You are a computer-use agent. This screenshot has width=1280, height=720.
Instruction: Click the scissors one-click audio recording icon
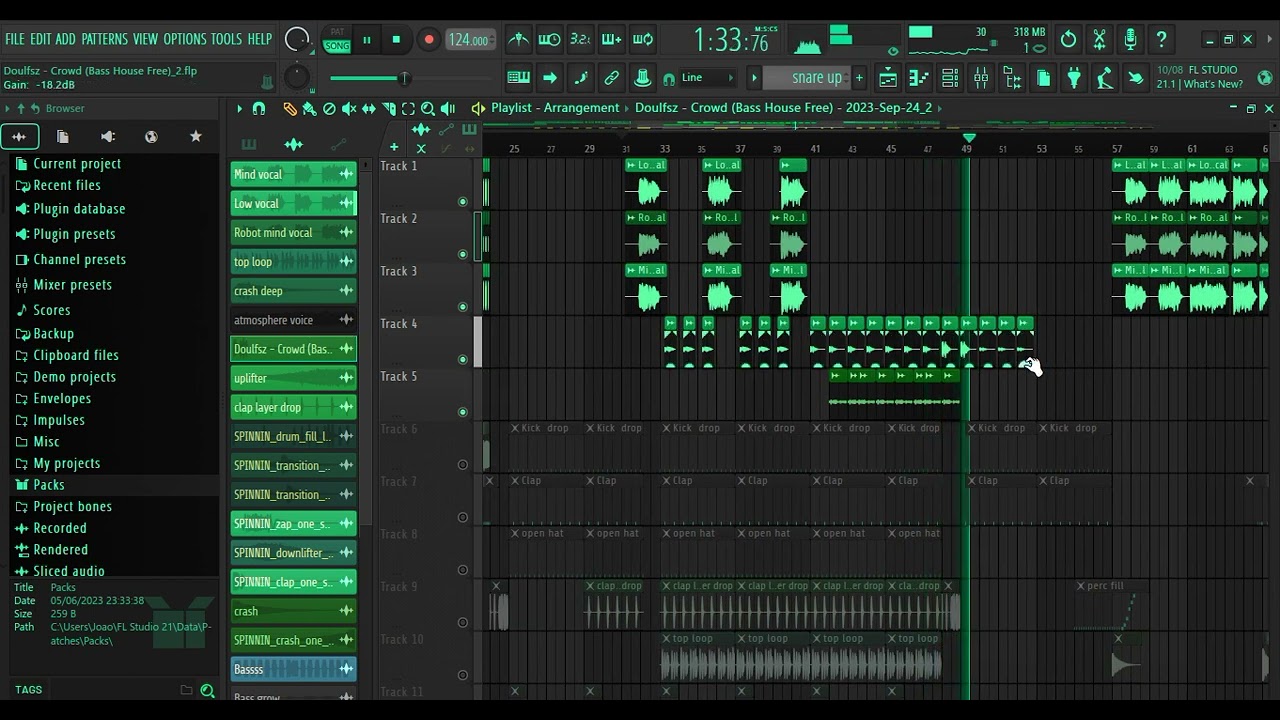1099,40
